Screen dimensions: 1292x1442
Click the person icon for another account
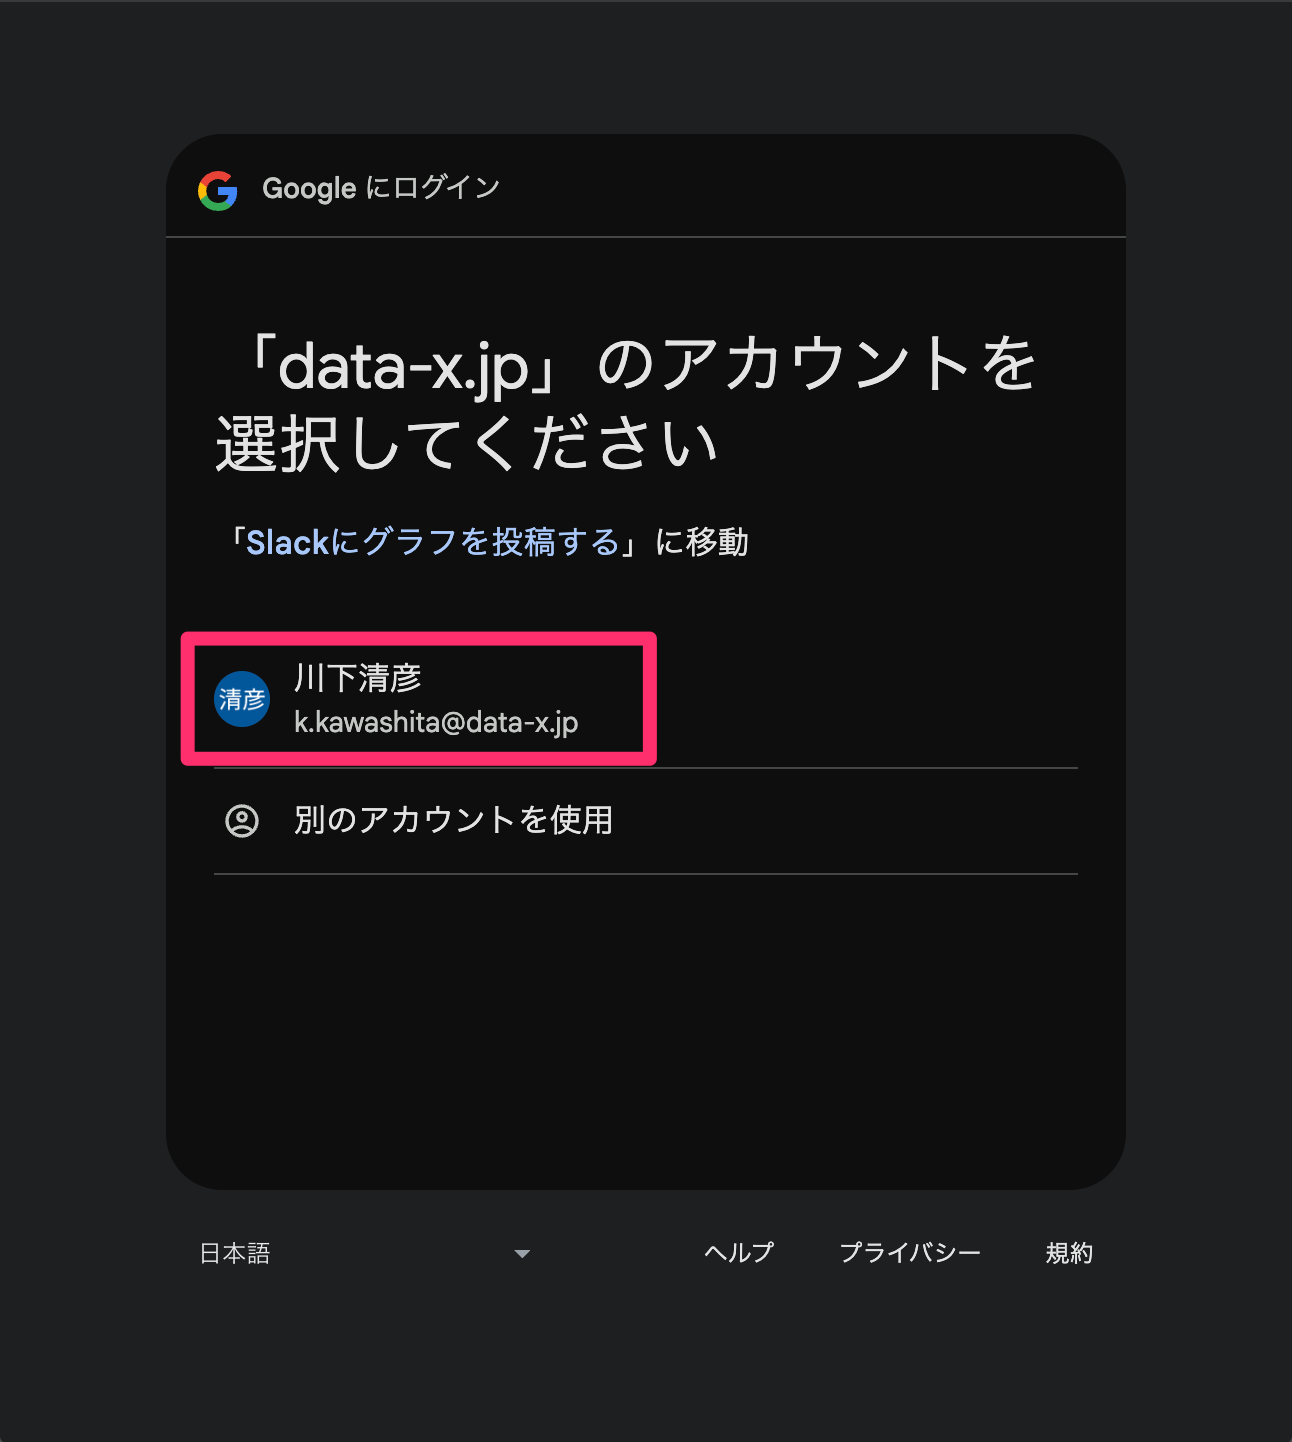point(242,821)
